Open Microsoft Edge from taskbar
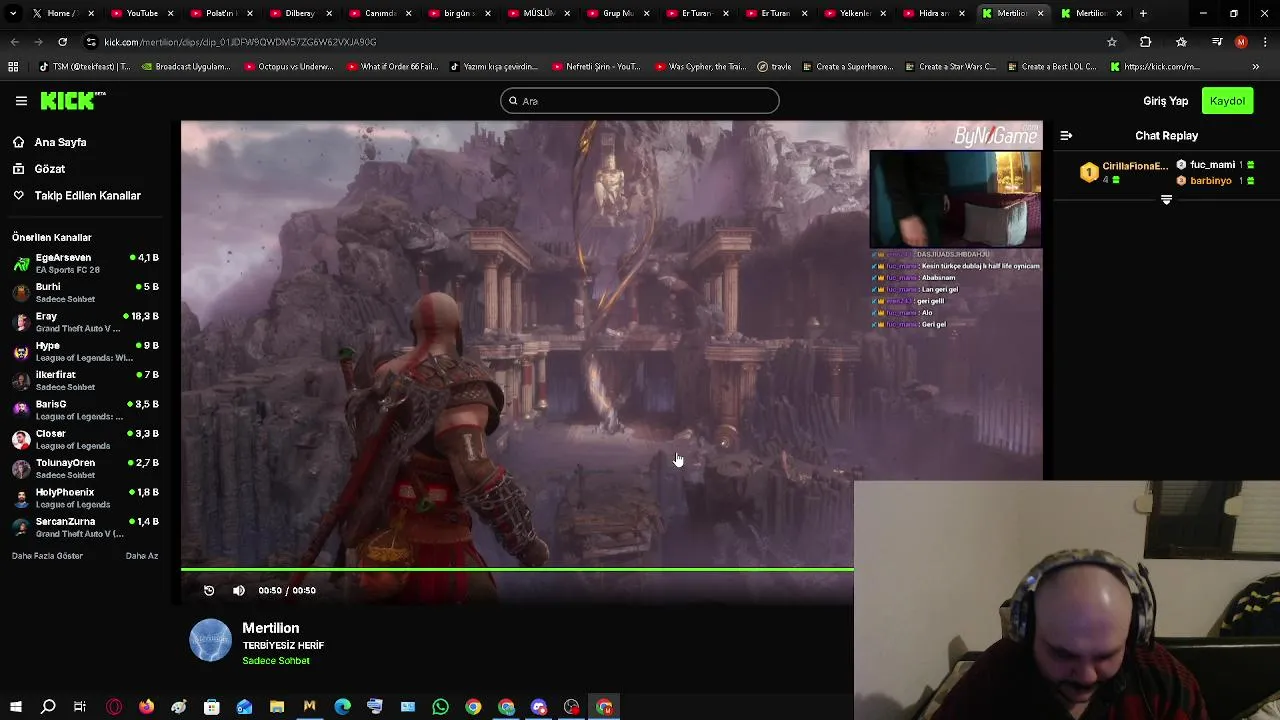 tap(343, 707)
